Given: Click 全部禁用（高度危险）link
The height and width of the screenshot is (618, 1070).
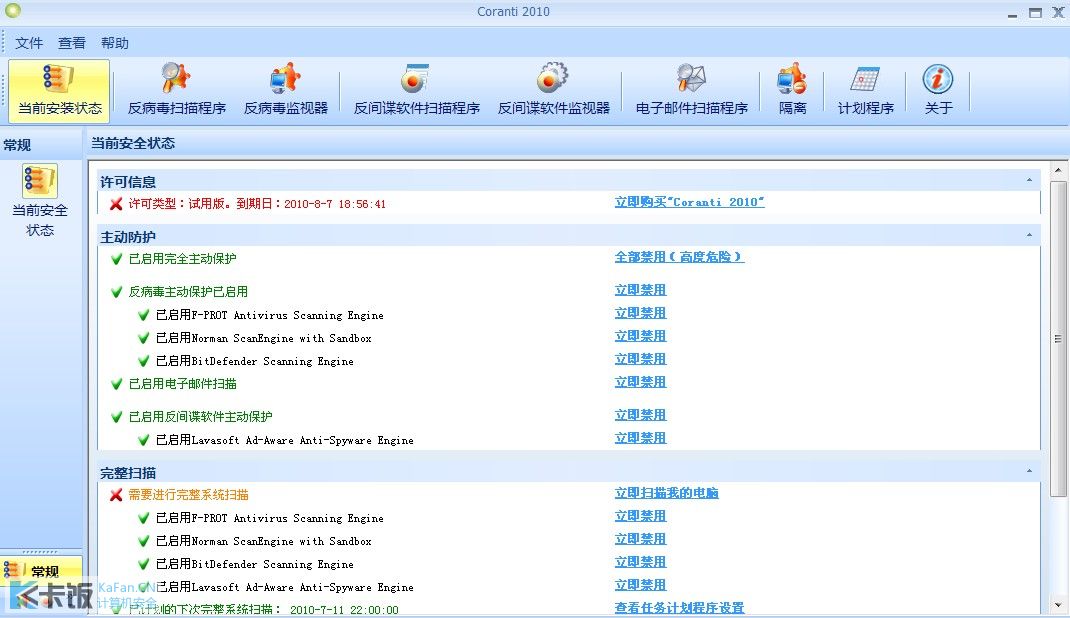Looking at the screenshot, I should [x=679, y=256].
